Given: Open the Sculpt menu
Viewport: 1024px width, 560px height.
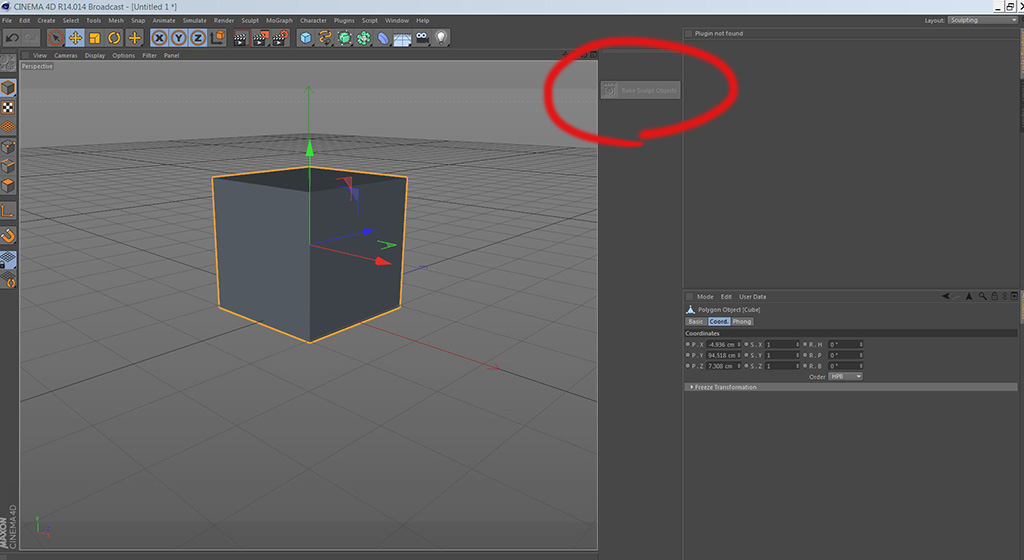Looking at the screenshot, I should [250, 20].
